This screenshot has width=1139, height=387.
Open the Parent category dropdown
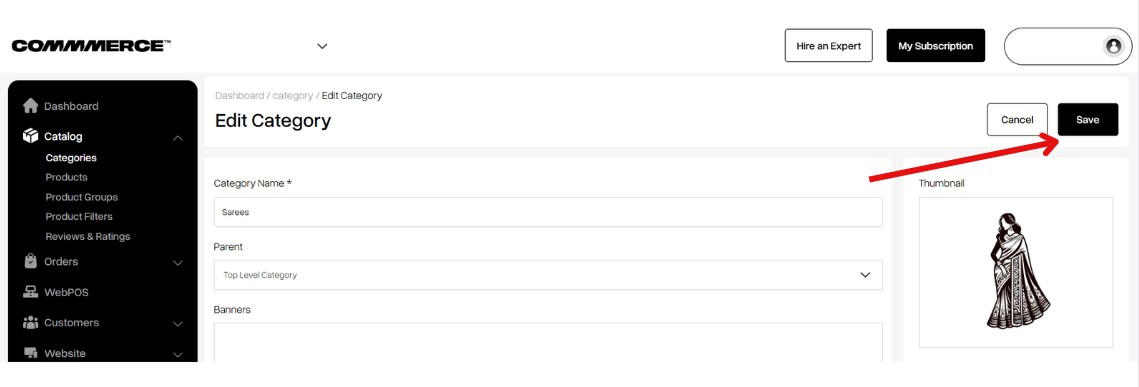click(548, 275)
